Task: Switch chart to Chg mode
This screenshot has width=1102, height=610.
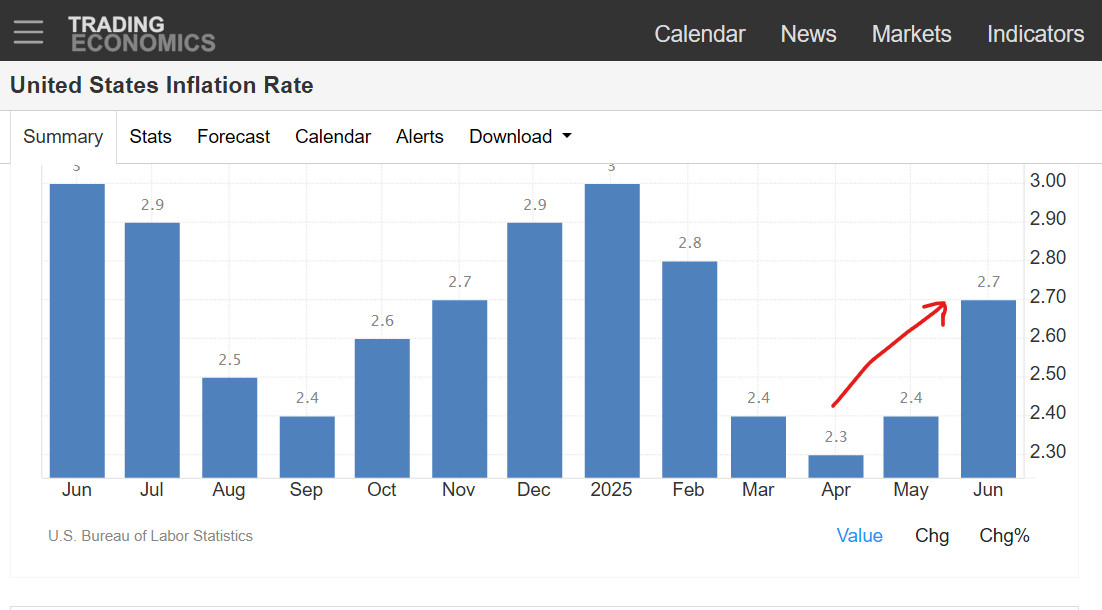Action: [x=932, y=536]
